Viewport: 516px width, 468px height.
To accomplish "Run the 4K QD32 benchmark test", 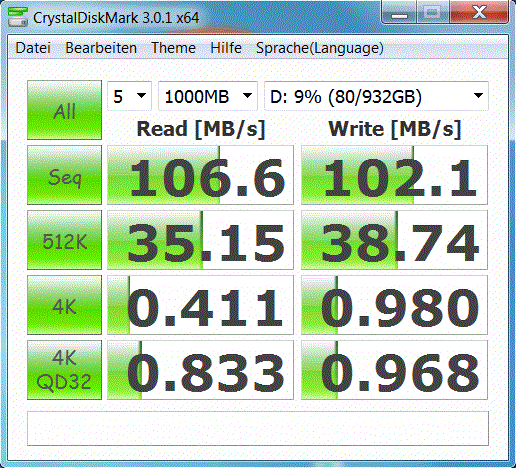I will (64, 370).
